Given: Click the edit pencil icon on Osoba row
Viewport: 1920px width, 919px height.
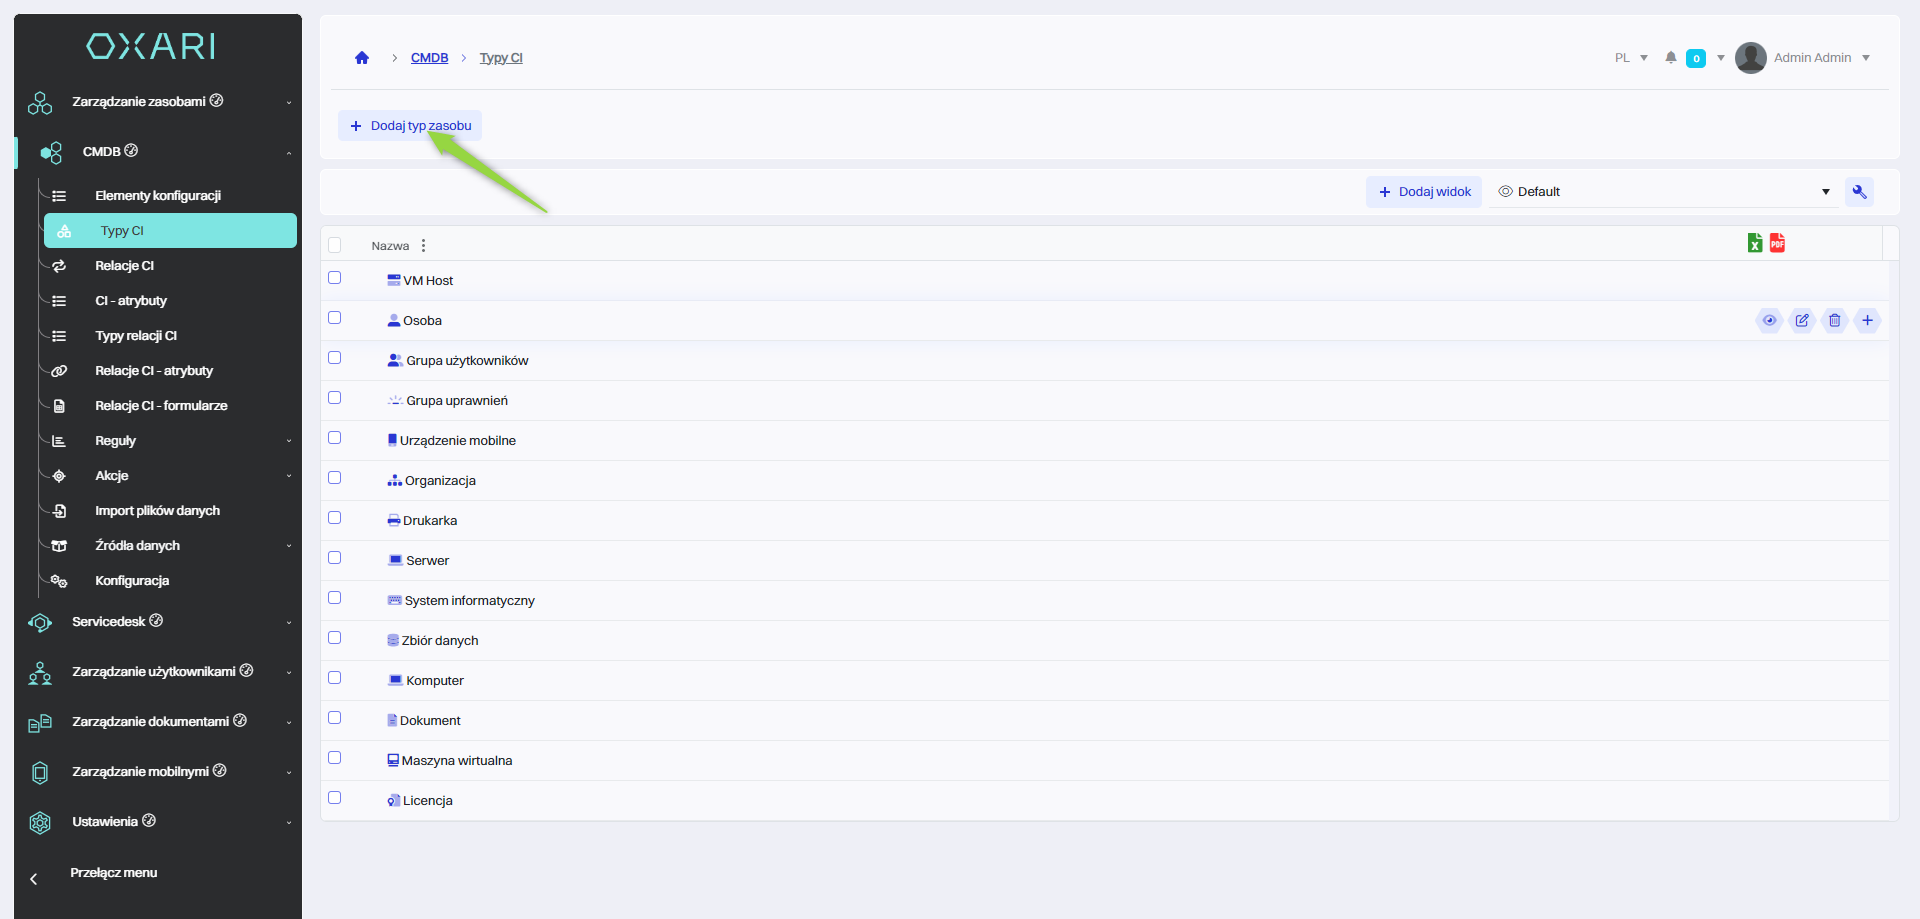Looking at the screenshot, I should [x=1802, y=321].
